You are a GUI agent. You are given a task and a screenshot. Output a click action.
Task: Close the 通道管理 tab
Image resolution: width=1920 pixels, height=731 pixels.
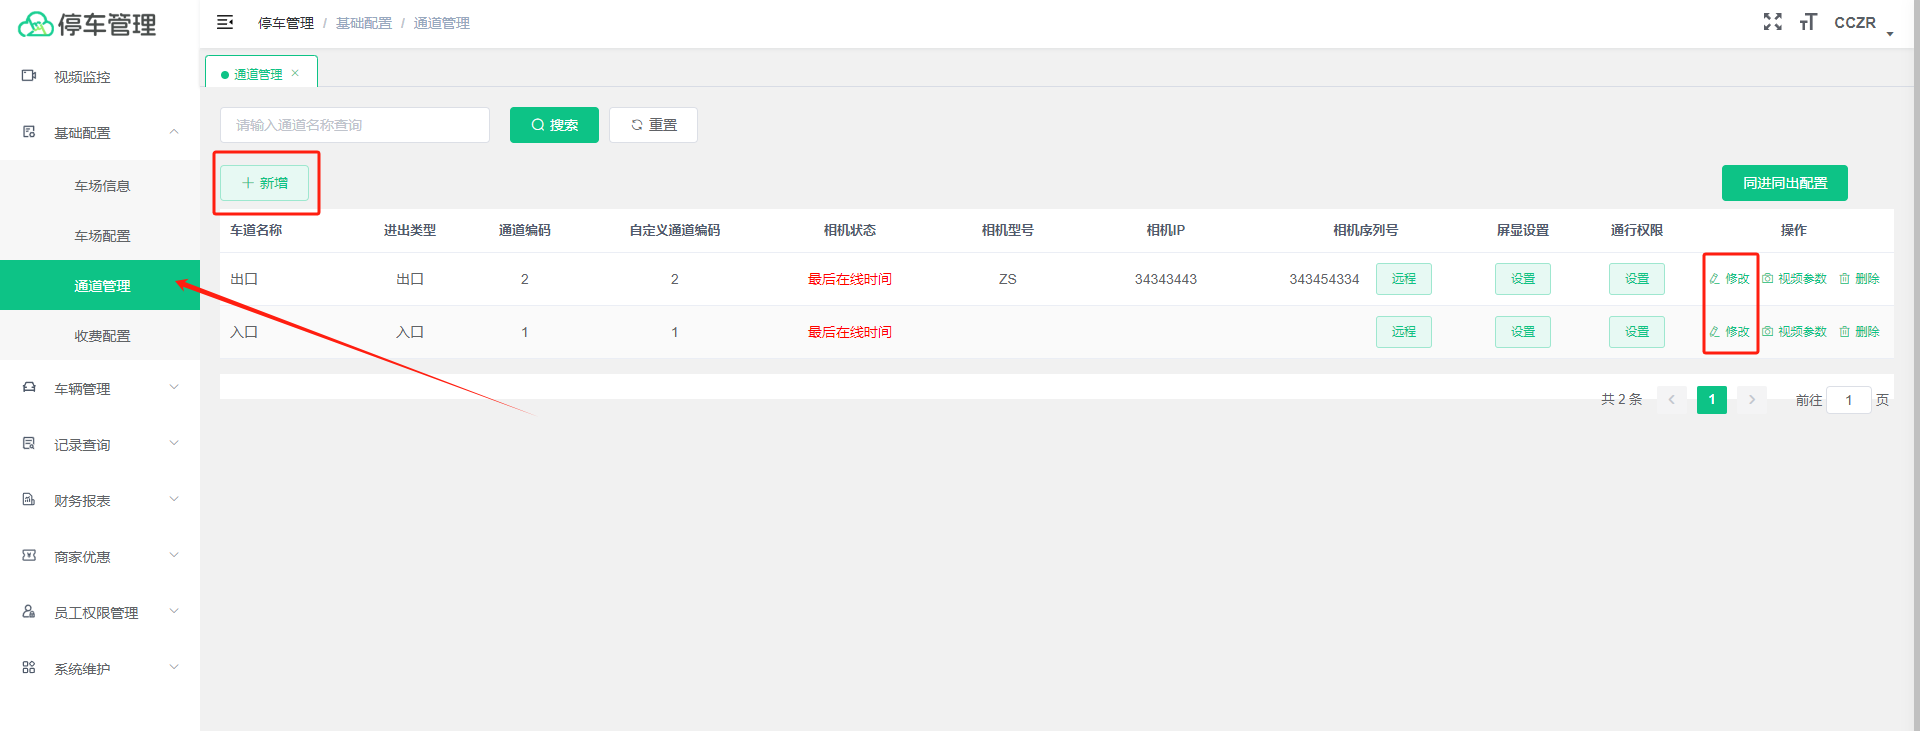coord(295,73)
